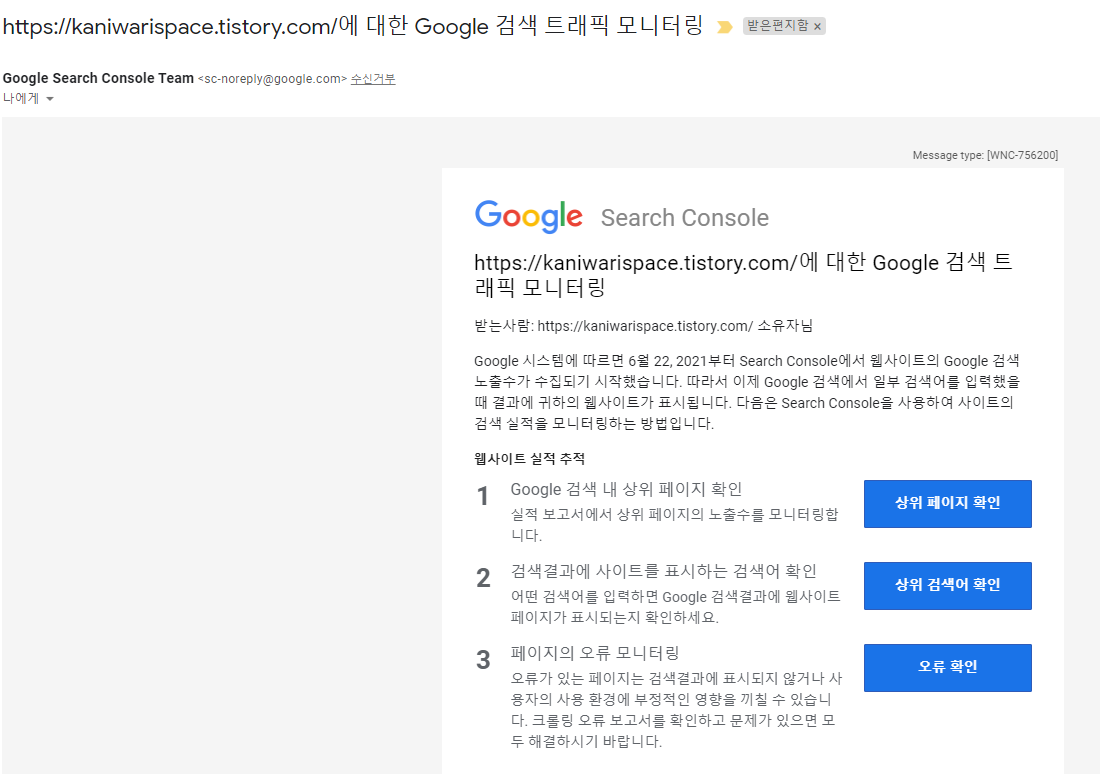1100x774 pixels.
Task: Expand recipient details arrow next to 나에게
Action: pyautogui.click(x=50, y=99)
